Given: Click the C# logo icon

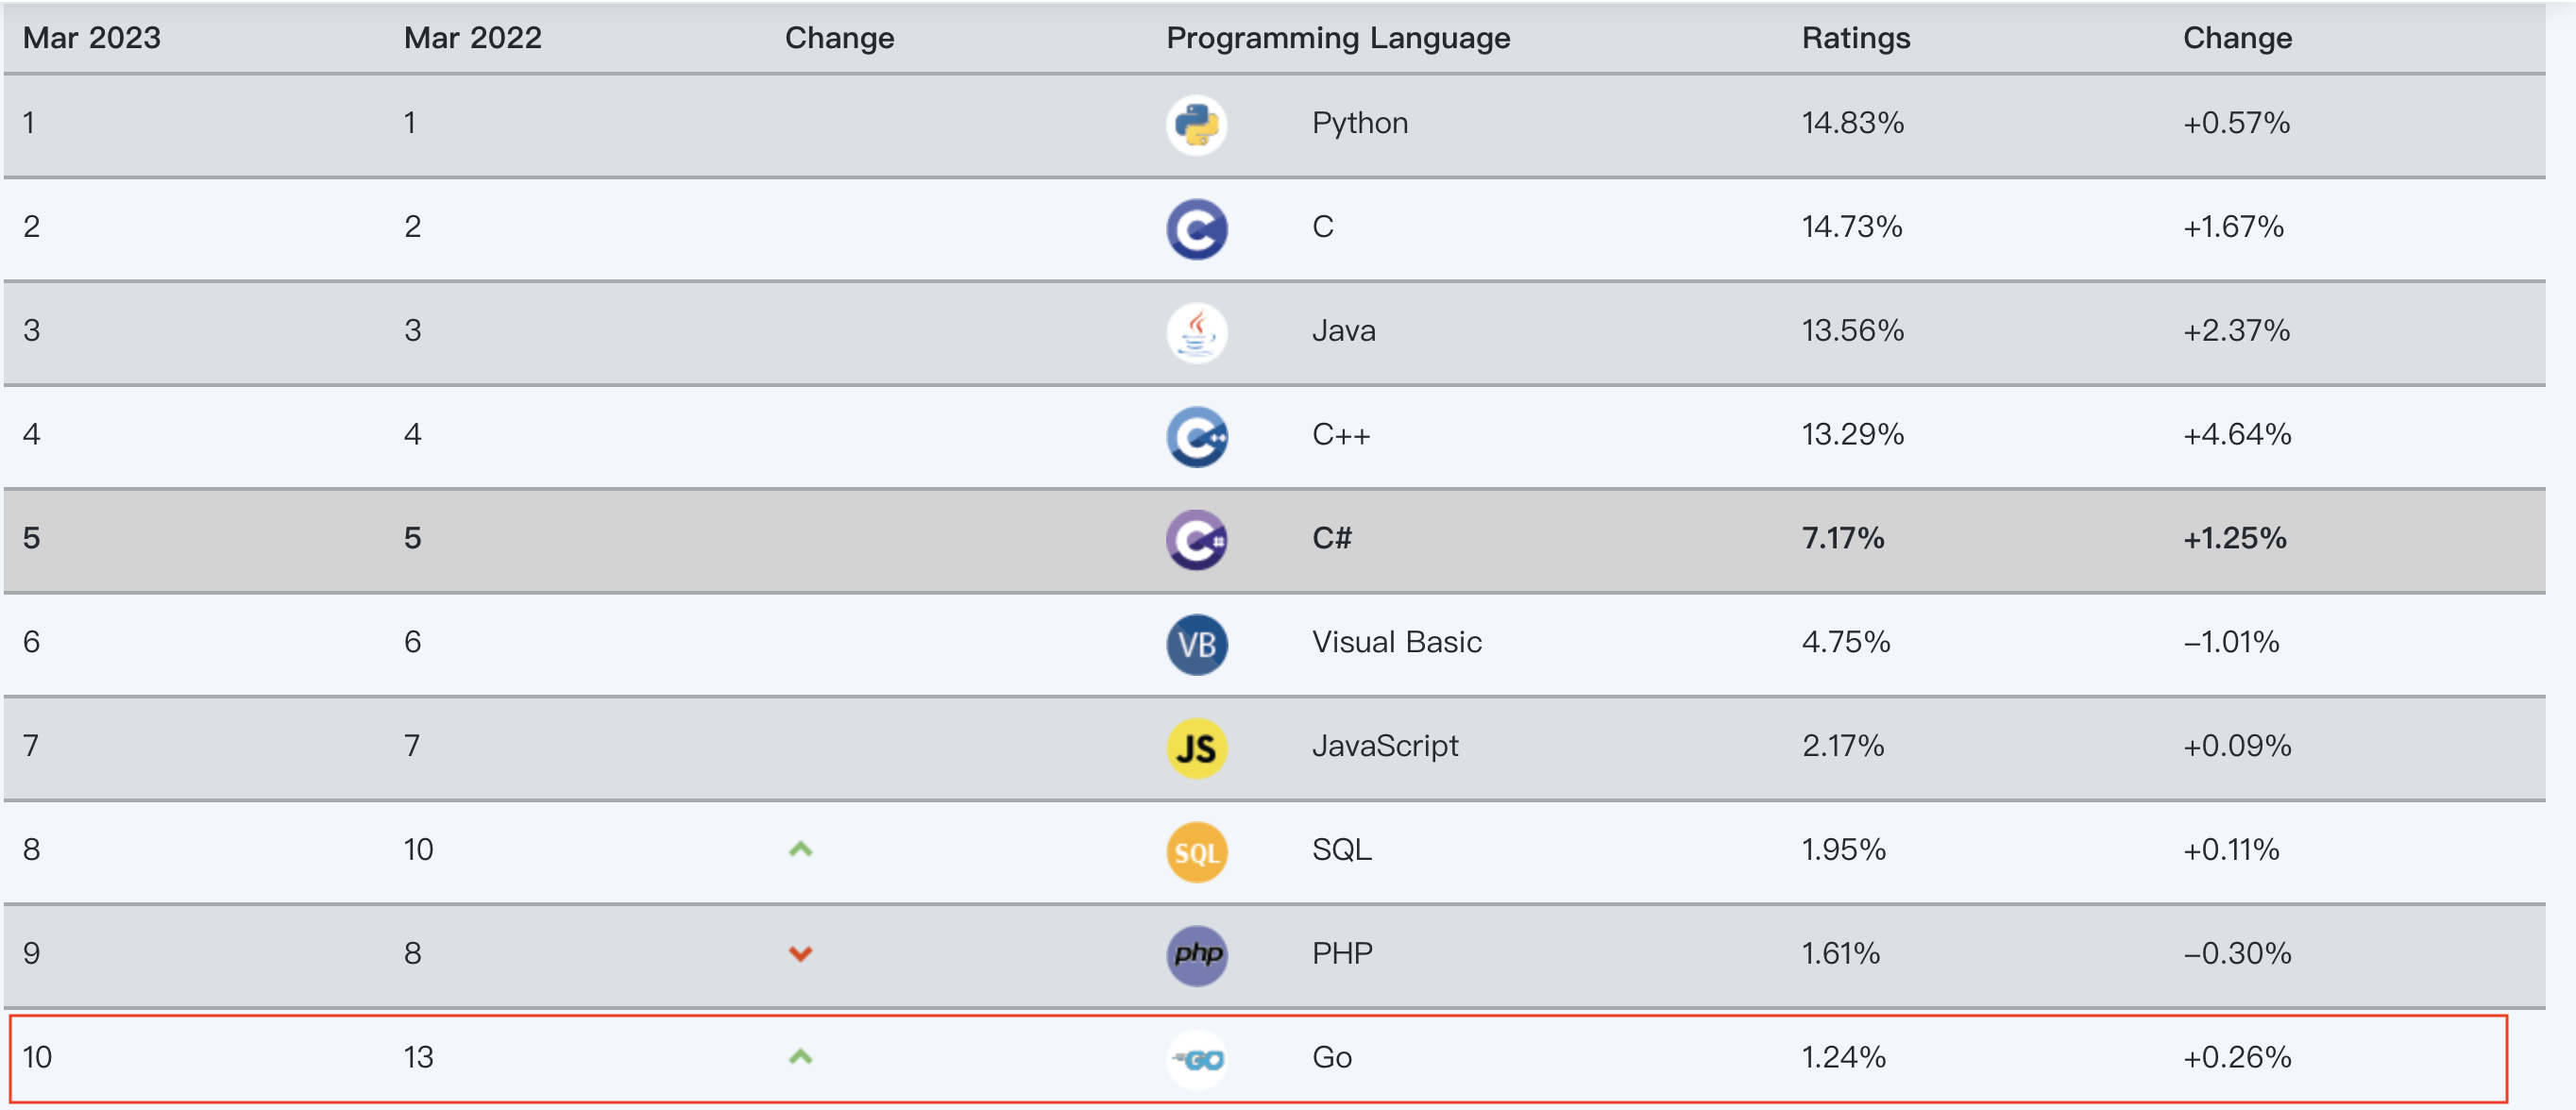Looking at the screenshot, I should click(1196, 540).
